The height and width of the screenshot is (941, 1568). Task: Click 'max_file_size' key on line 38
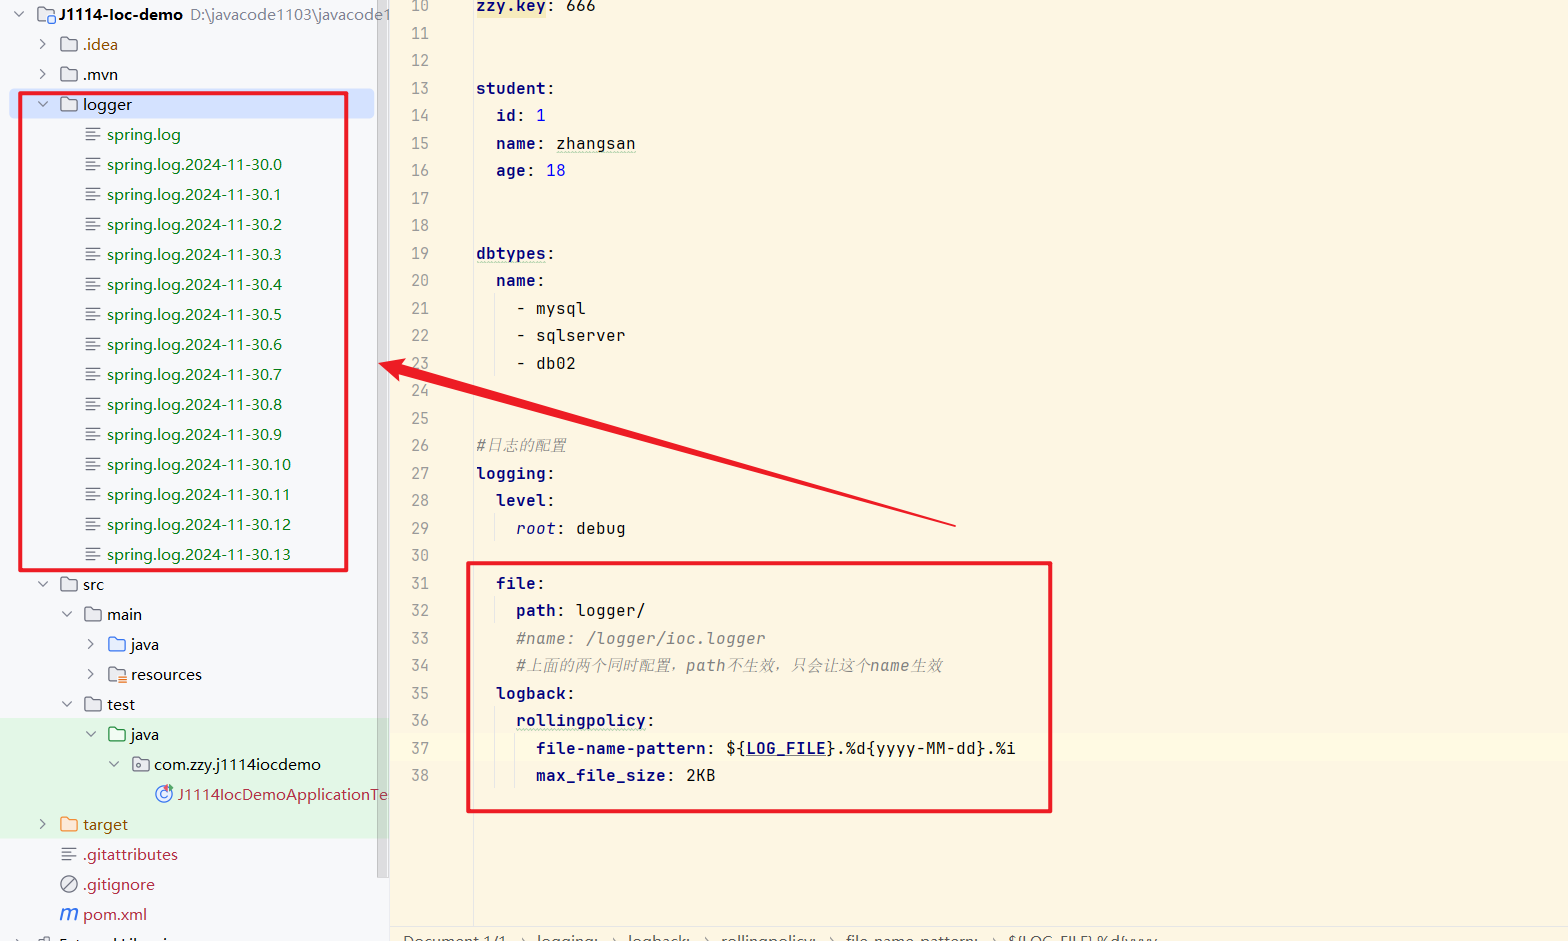click(x=601, y=775)
